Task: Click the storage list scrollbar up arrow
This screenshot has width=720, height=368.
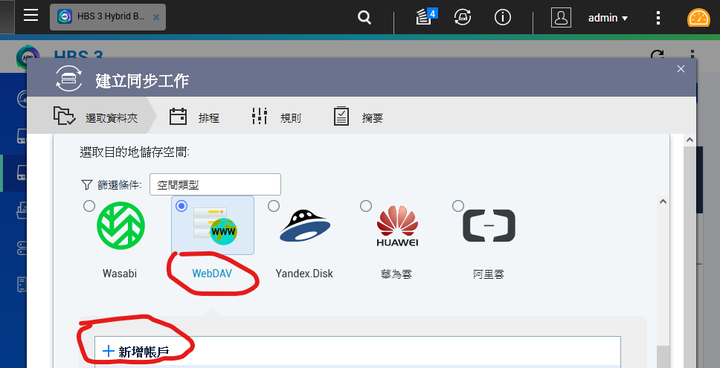Action: [663, 201]
